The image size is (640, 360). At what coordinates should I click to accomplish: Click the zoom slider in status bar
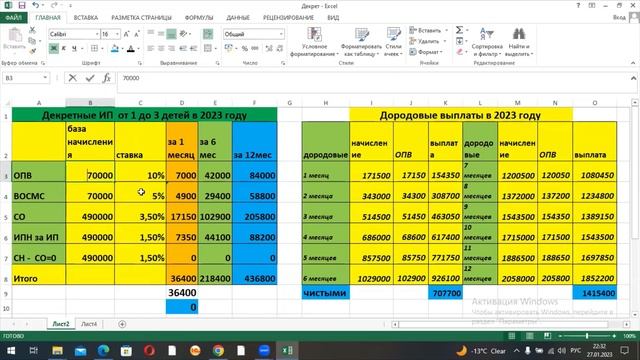[587, 336]
